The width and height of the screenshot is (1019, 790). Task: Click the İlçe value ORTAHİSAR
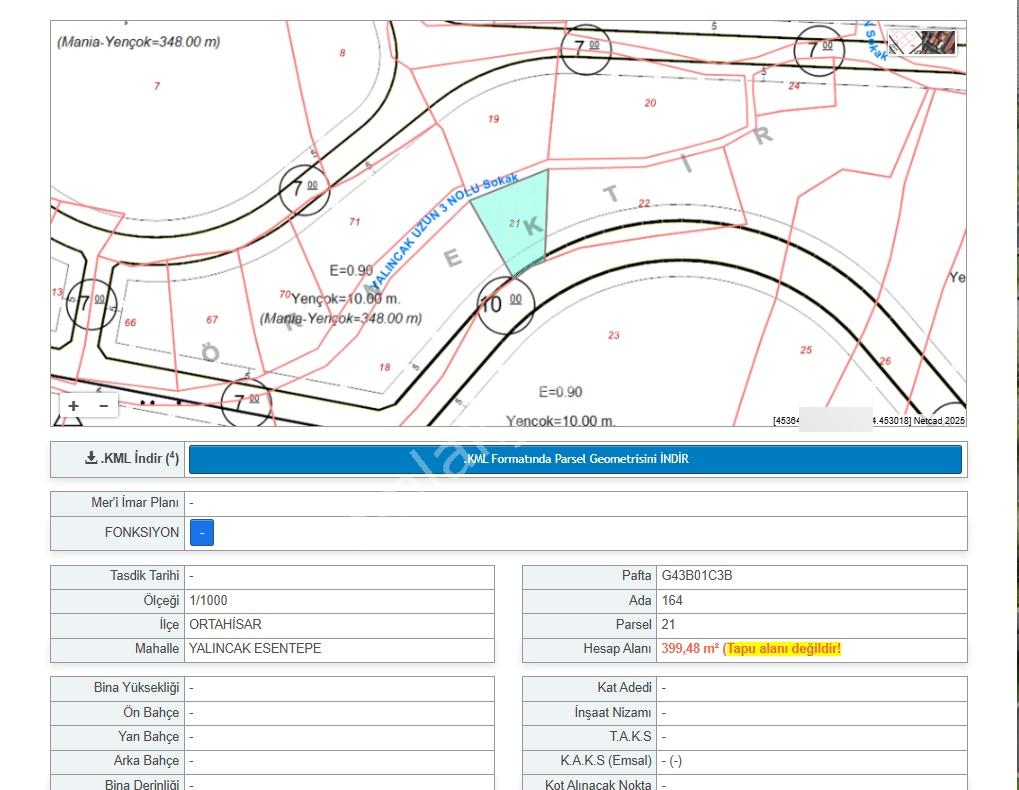point(225,624)
